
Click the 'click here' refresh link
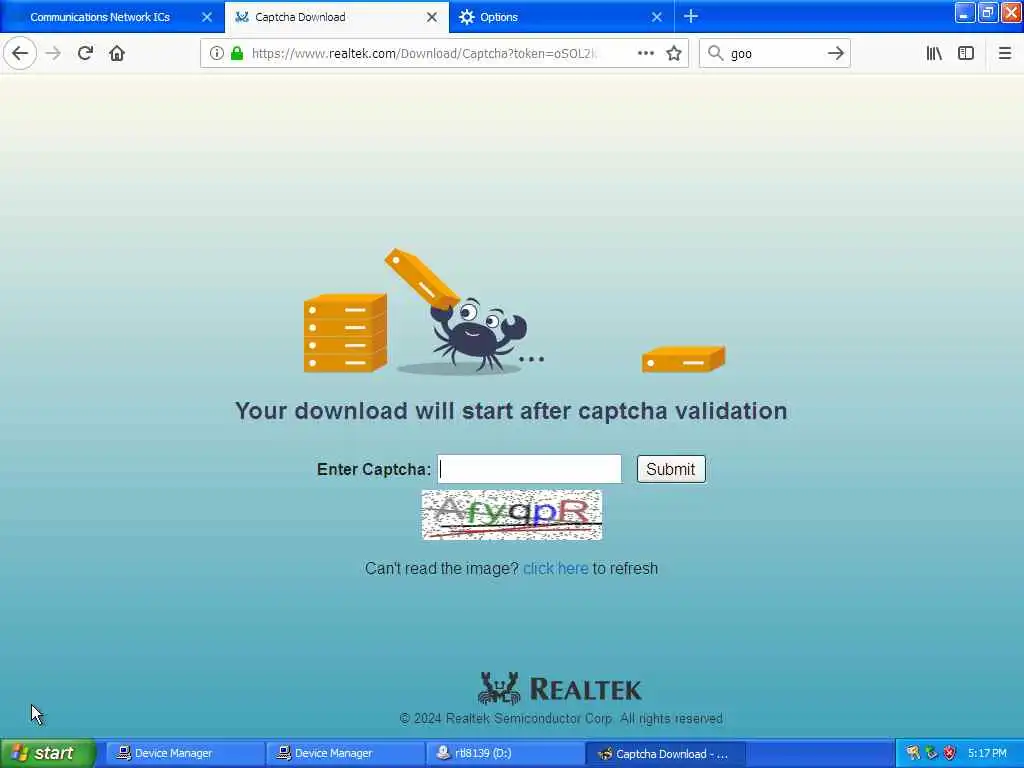coord(555,568)
